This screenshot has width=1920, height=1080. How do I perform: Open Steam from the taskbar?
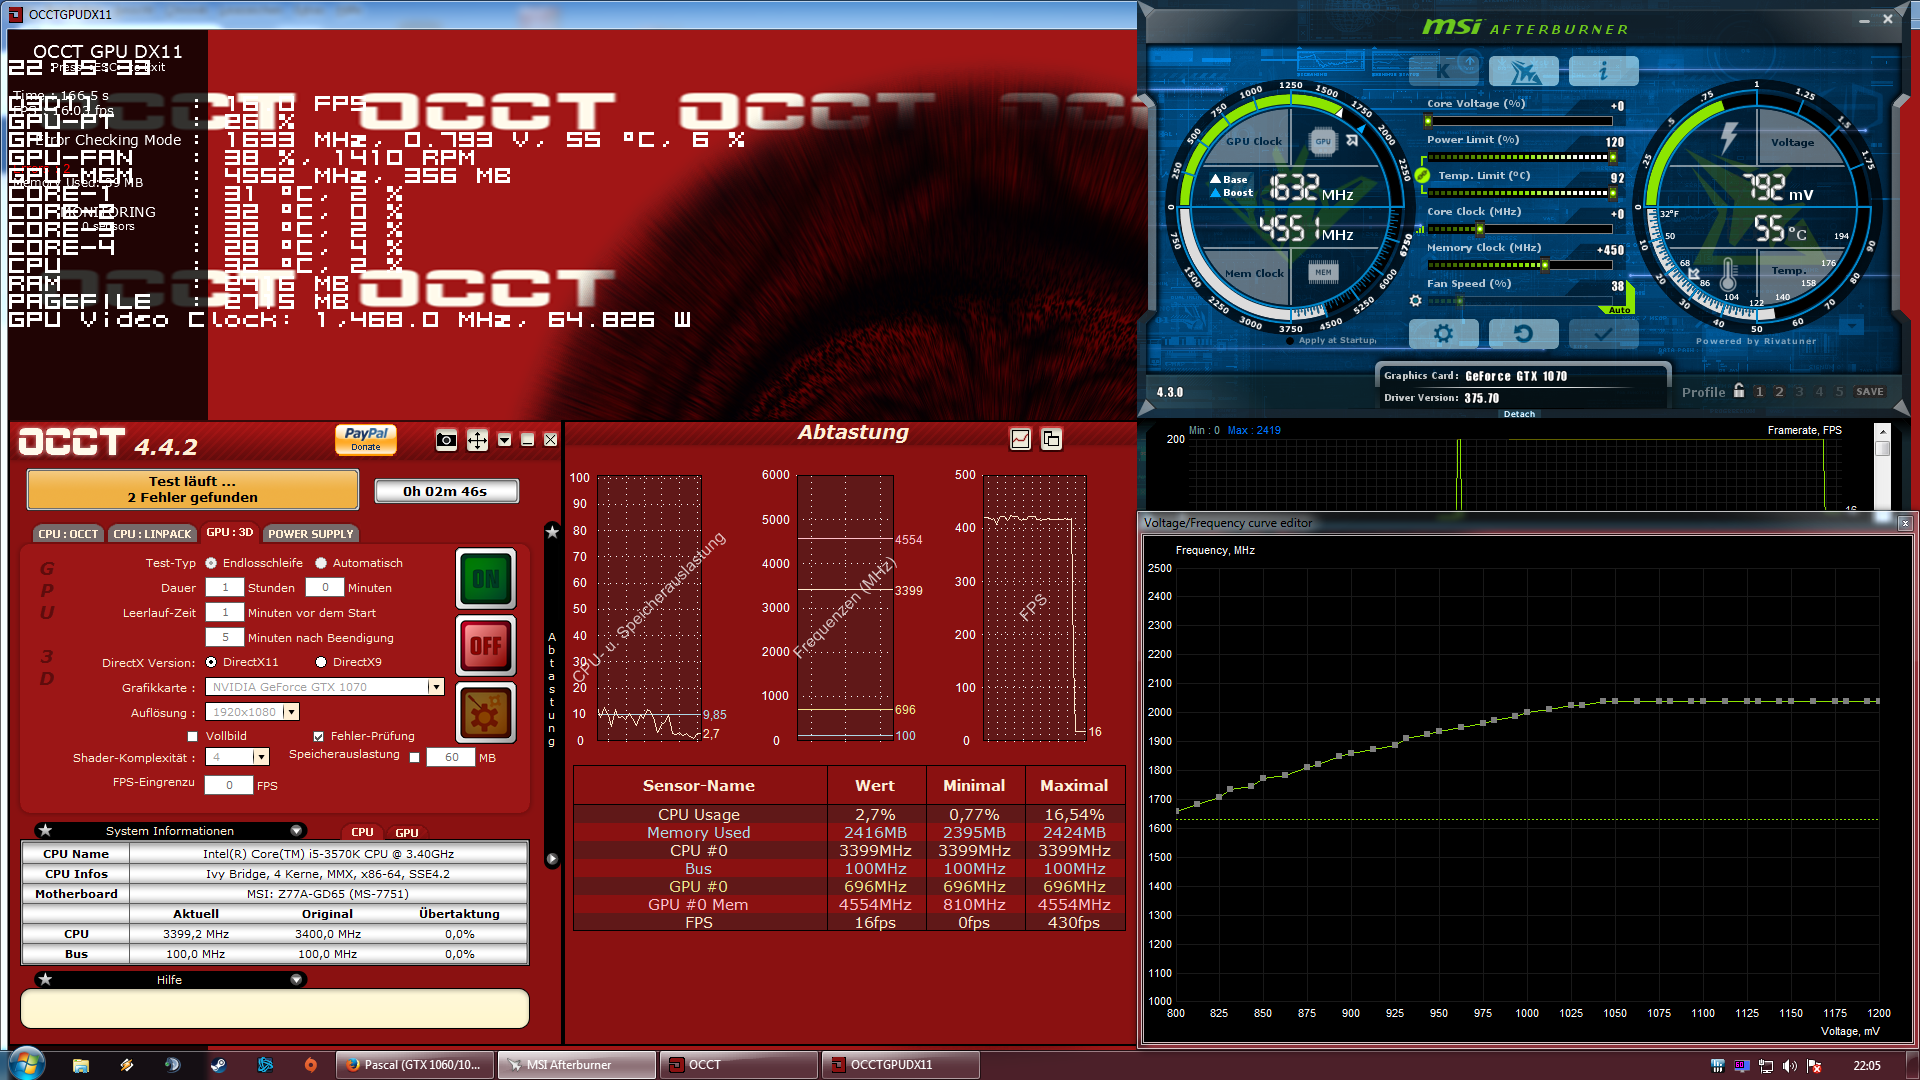[x=218, y=1065]
